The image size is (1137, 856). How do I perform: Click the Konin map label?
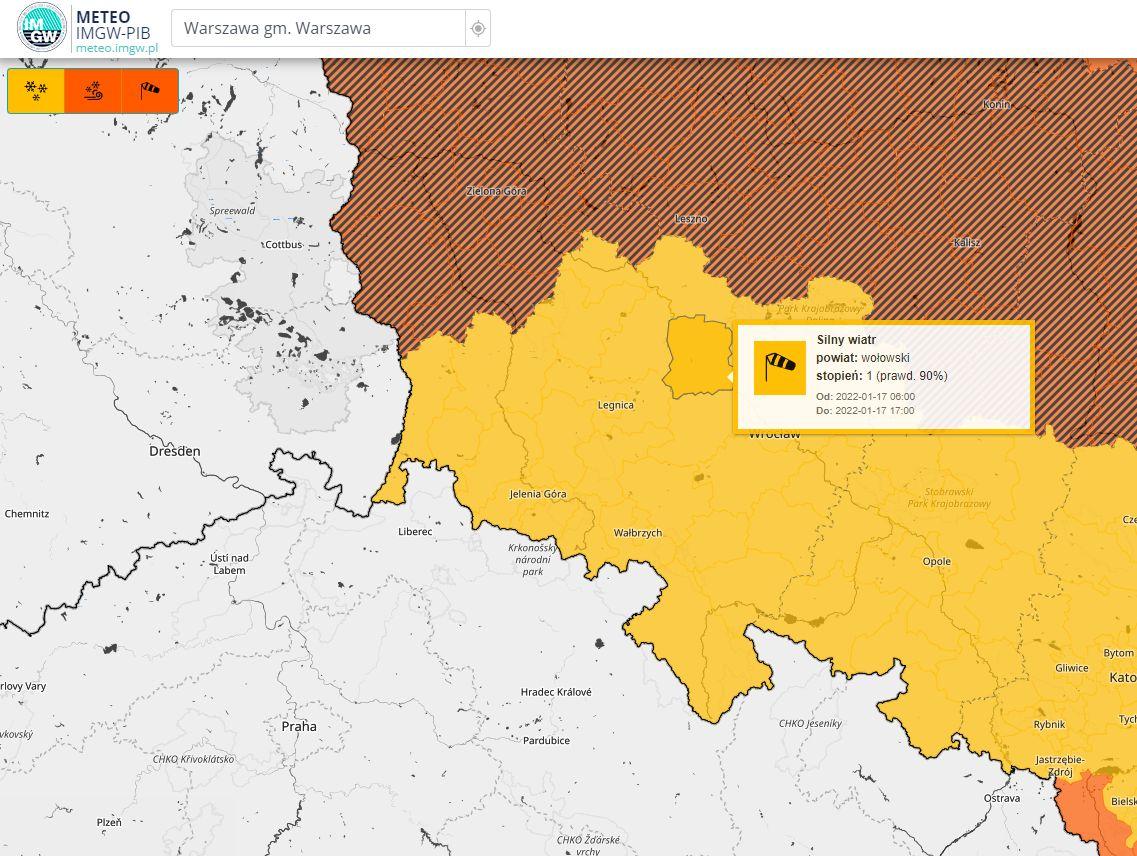(x=996, y=104)
